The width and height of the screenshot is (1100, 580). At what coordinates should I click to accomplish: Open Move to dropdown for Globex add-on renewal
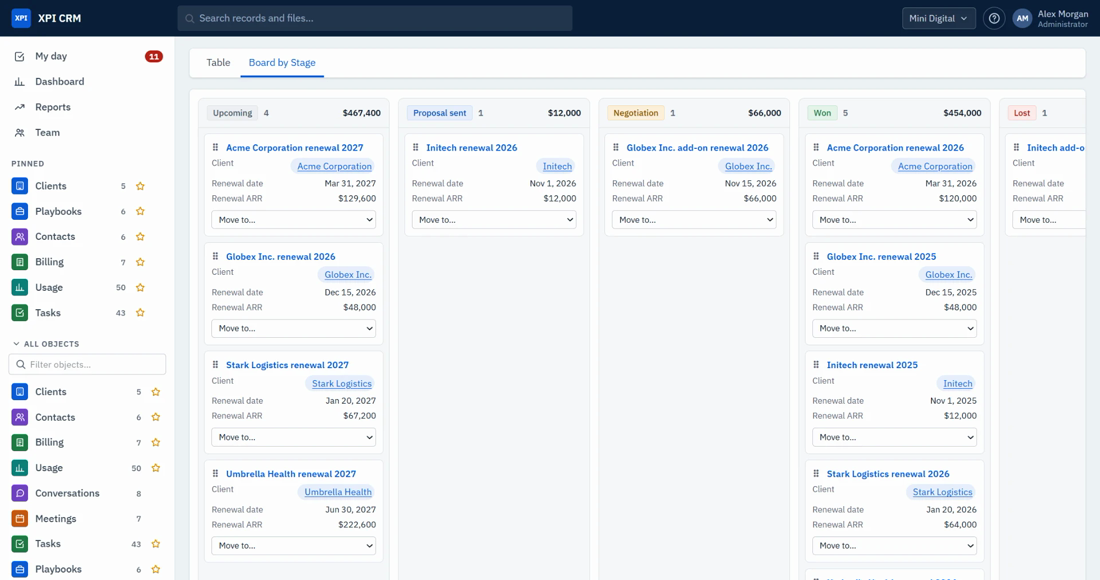click(x=694, y=220)
